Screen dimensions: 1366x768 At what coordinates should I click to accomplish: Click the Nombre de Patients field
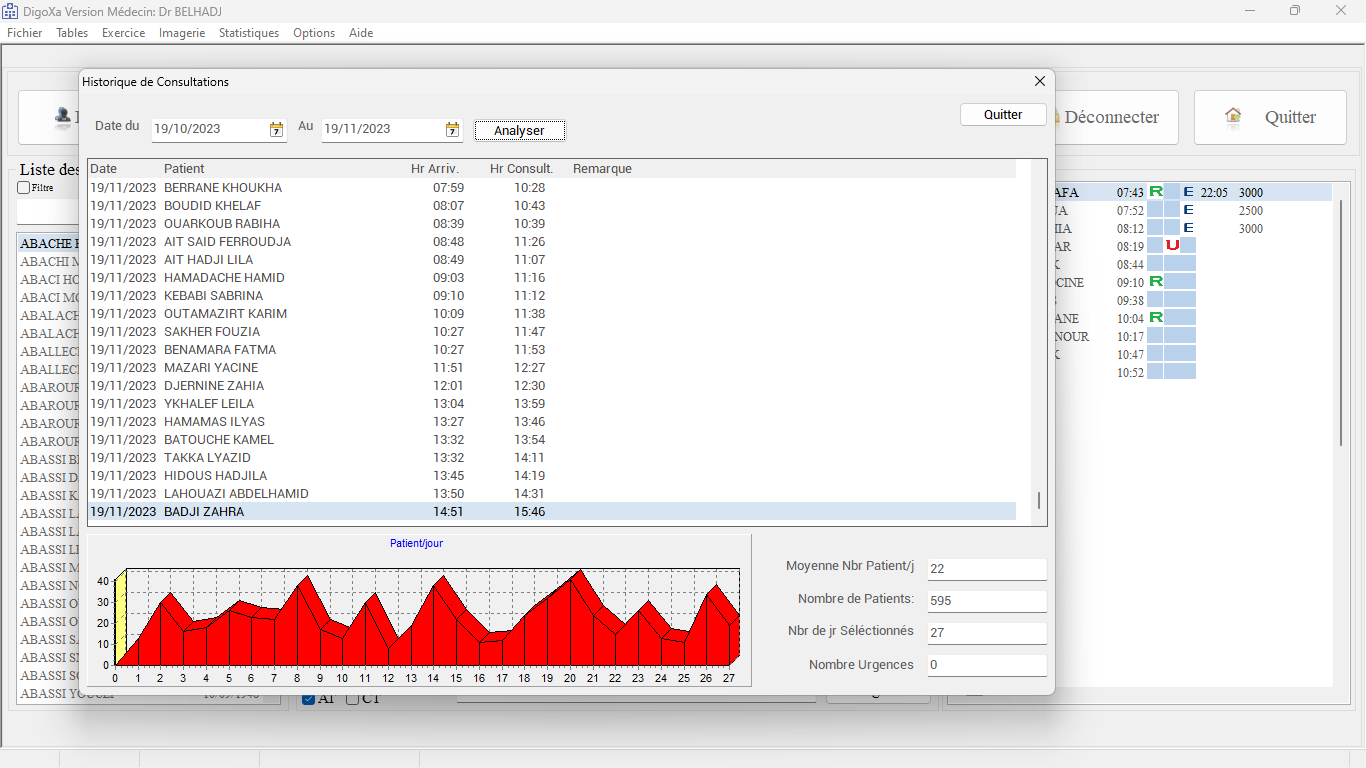[x=986, y=601]
